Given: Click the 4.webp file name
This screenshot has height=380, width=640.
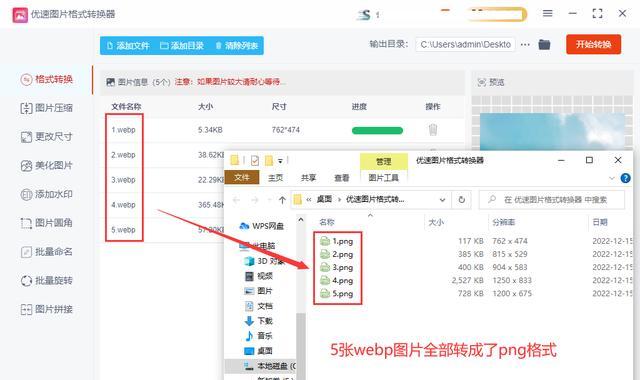Looking at the screenshot, I should click(123, 205).
